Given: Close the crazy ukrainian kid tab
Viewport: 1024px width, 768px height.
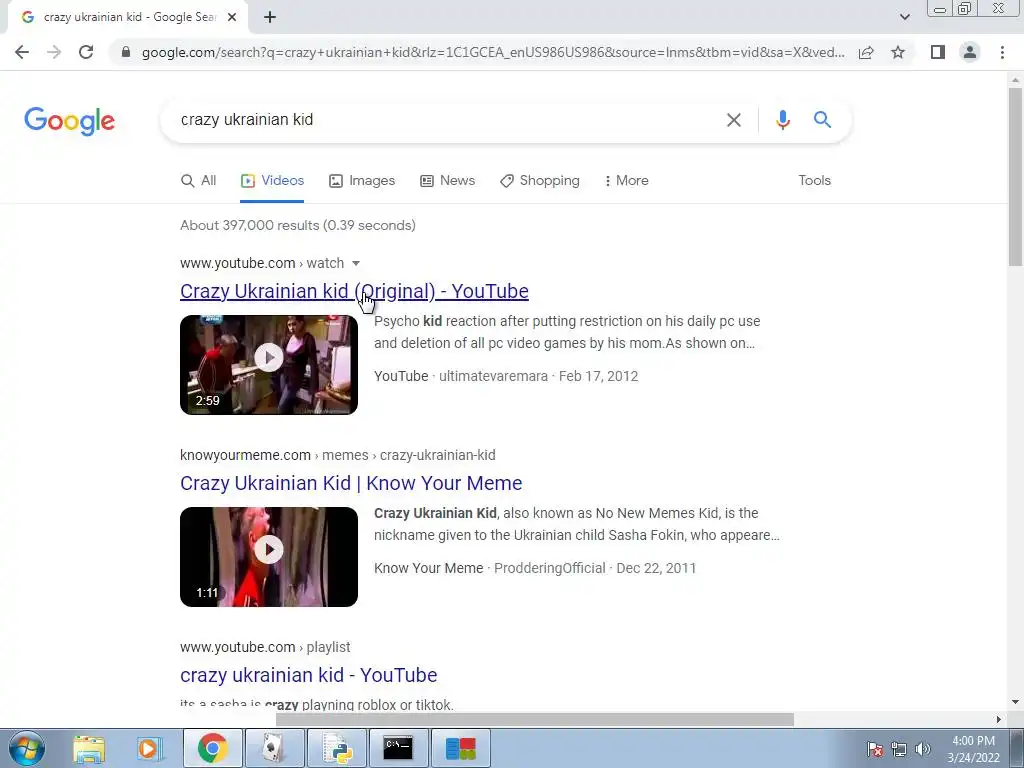Looking at the screenshot, I should (232, 17).
